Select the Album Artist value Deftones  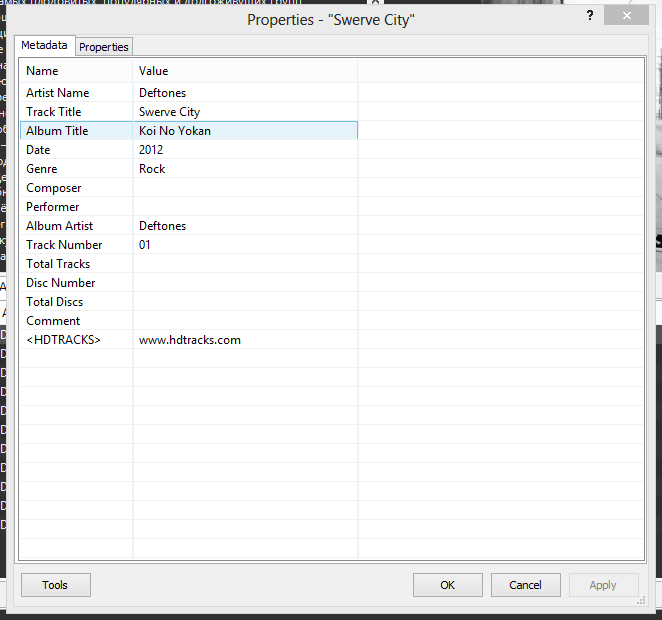pos(163,226)
